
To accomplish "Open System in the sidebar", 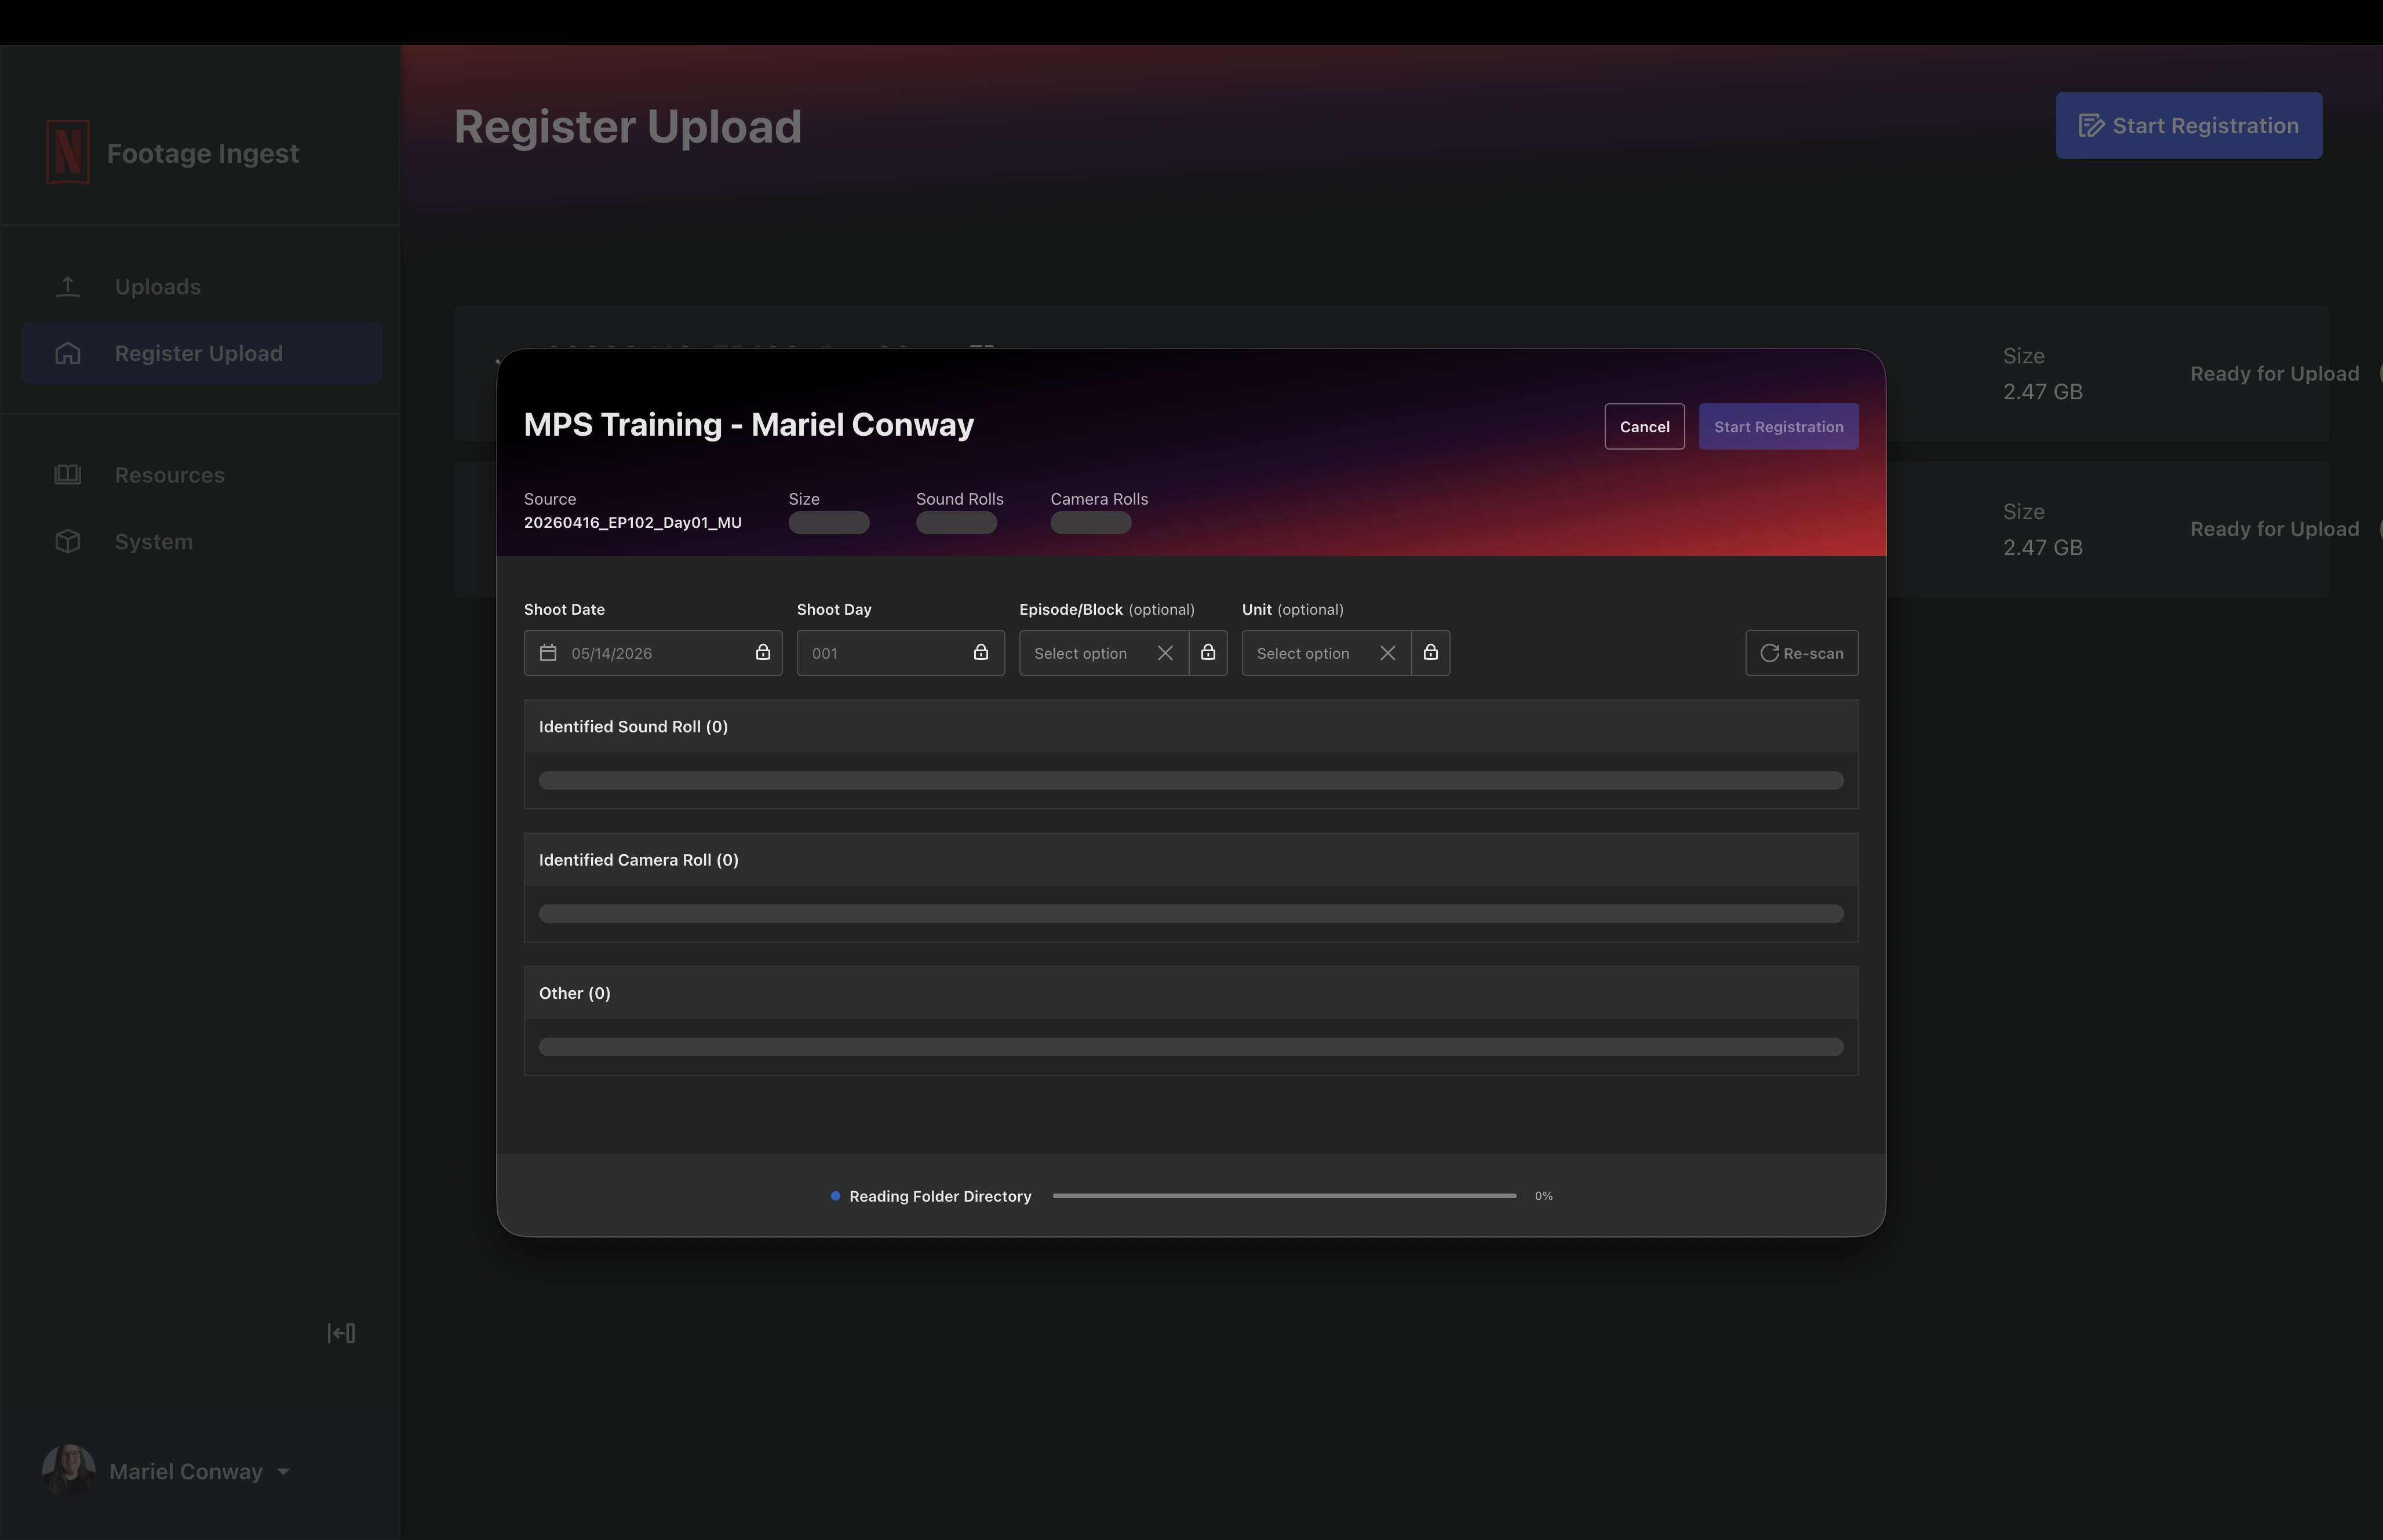I will tap(201, 541).
